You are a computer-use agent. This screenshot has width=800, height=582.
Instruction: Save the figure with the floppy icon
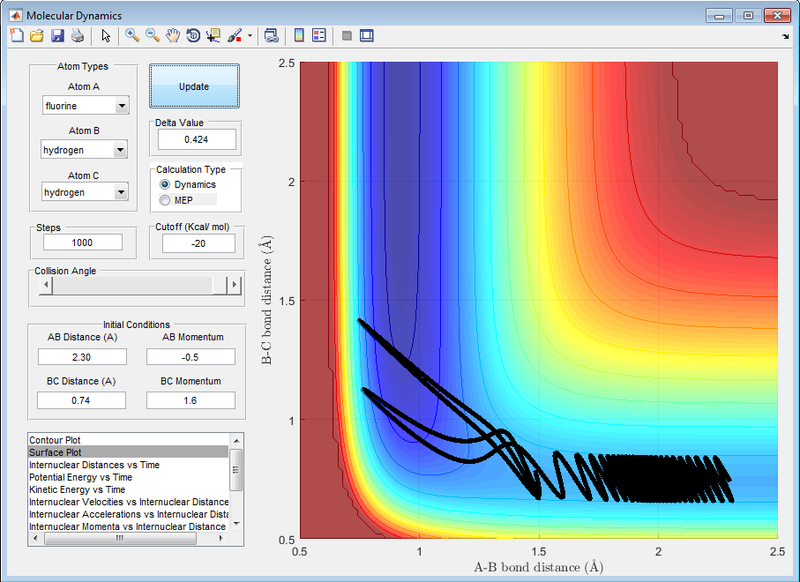tap(56, 36)
